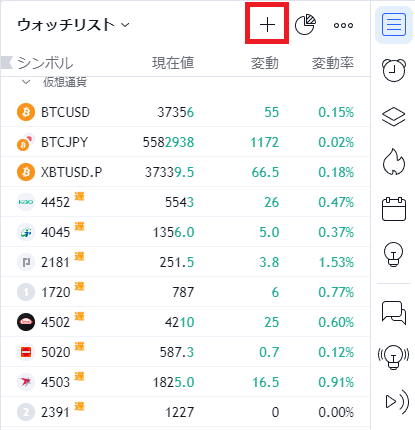Image resolution: width=415 pixels, height=430 pixels.
Task: Open the ideas lightbulb icon
Action: click(394, 254)
